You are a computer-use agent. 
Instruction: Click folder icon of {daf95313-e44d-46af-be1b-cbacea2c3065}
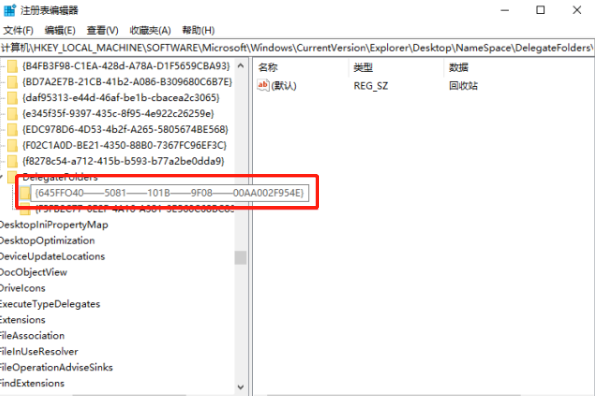coord(13,98)
